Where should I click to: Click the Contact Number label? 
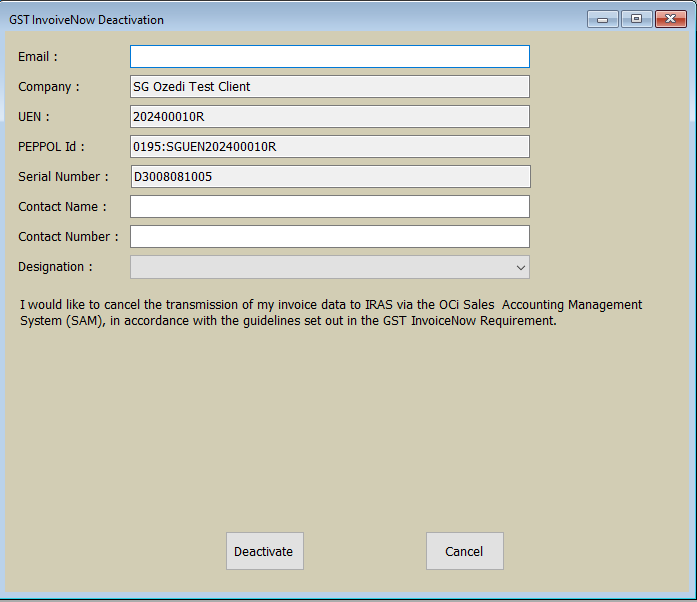(68, 237)
